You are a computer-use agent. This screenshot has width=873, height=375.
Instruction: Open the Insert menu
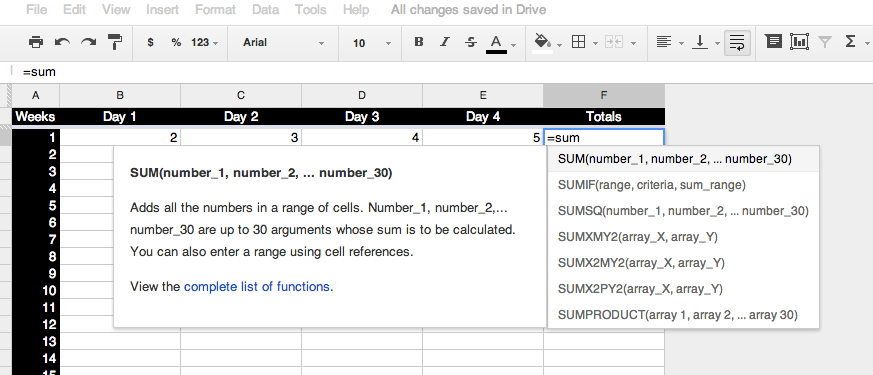pyautogui.click(x=163, y=9)
